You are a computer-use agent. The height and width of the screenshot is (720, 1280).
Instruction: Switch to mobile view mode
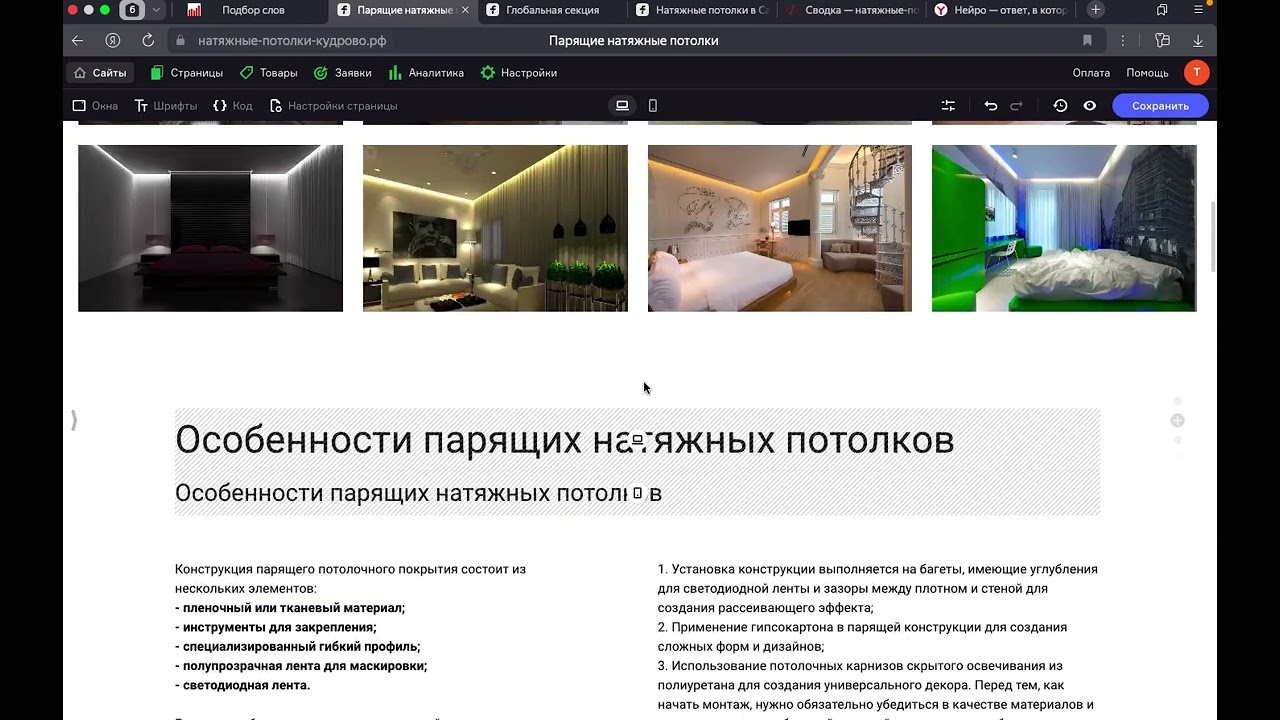653,106
